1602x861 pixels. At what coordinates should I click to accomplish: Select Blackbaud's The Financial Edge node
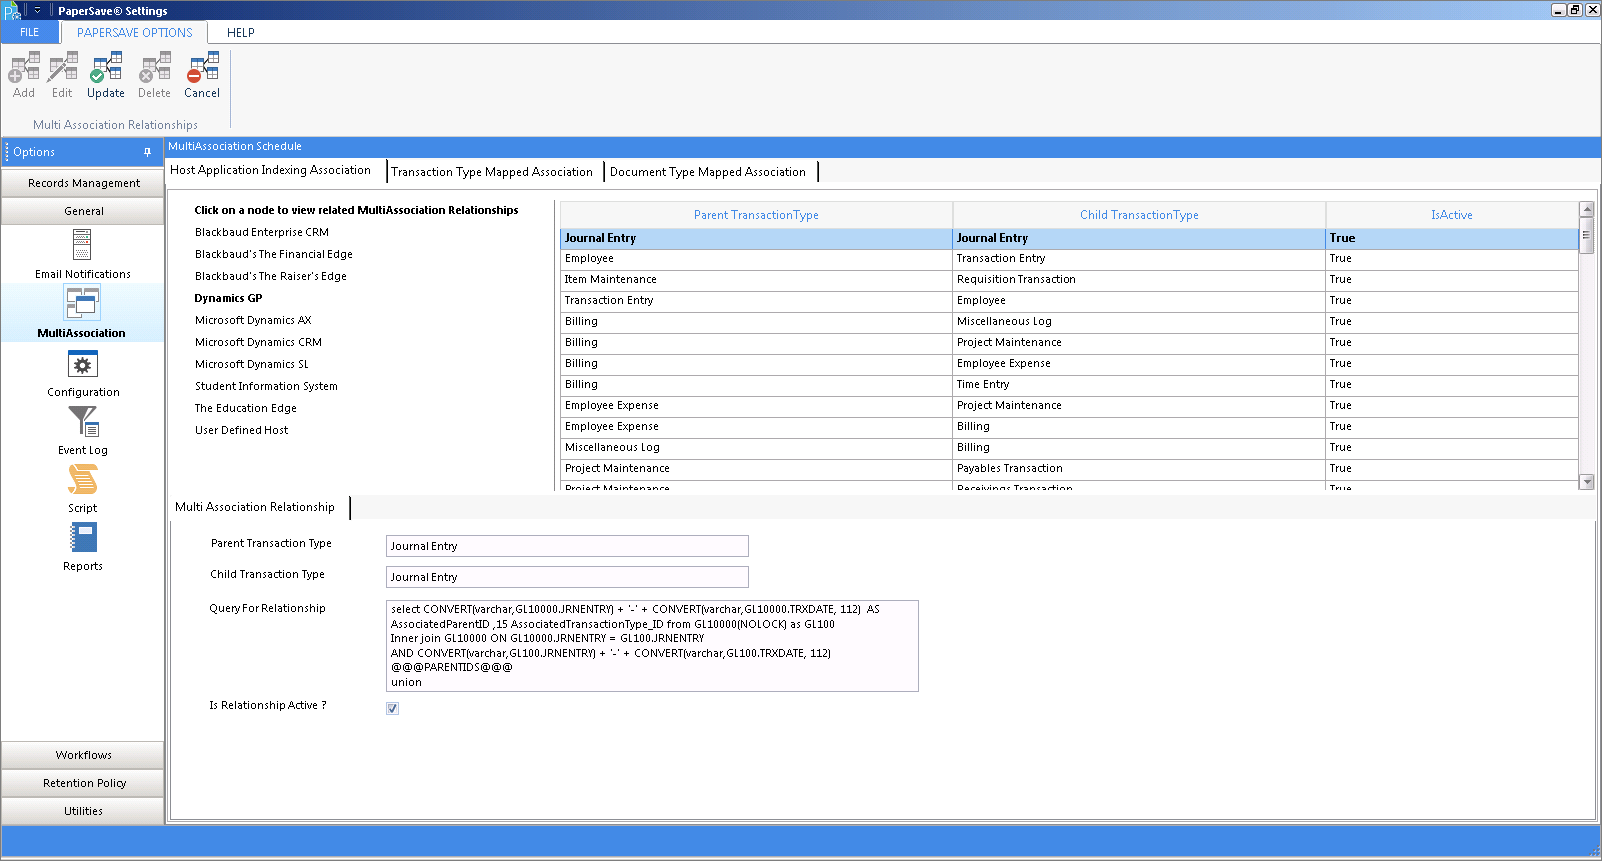[274, 254]
